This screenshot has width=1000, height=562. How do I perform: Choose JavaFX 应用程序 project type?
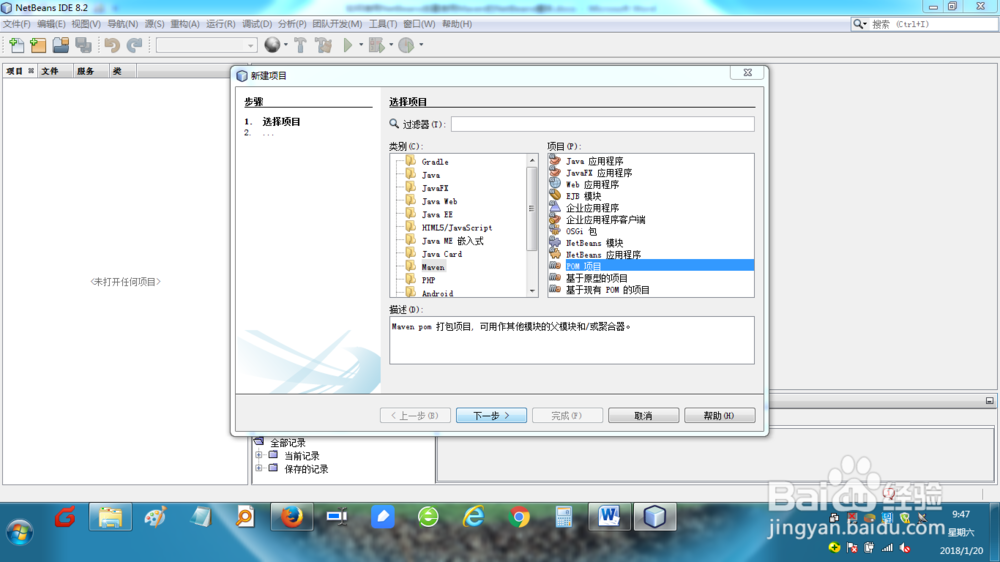599,173
